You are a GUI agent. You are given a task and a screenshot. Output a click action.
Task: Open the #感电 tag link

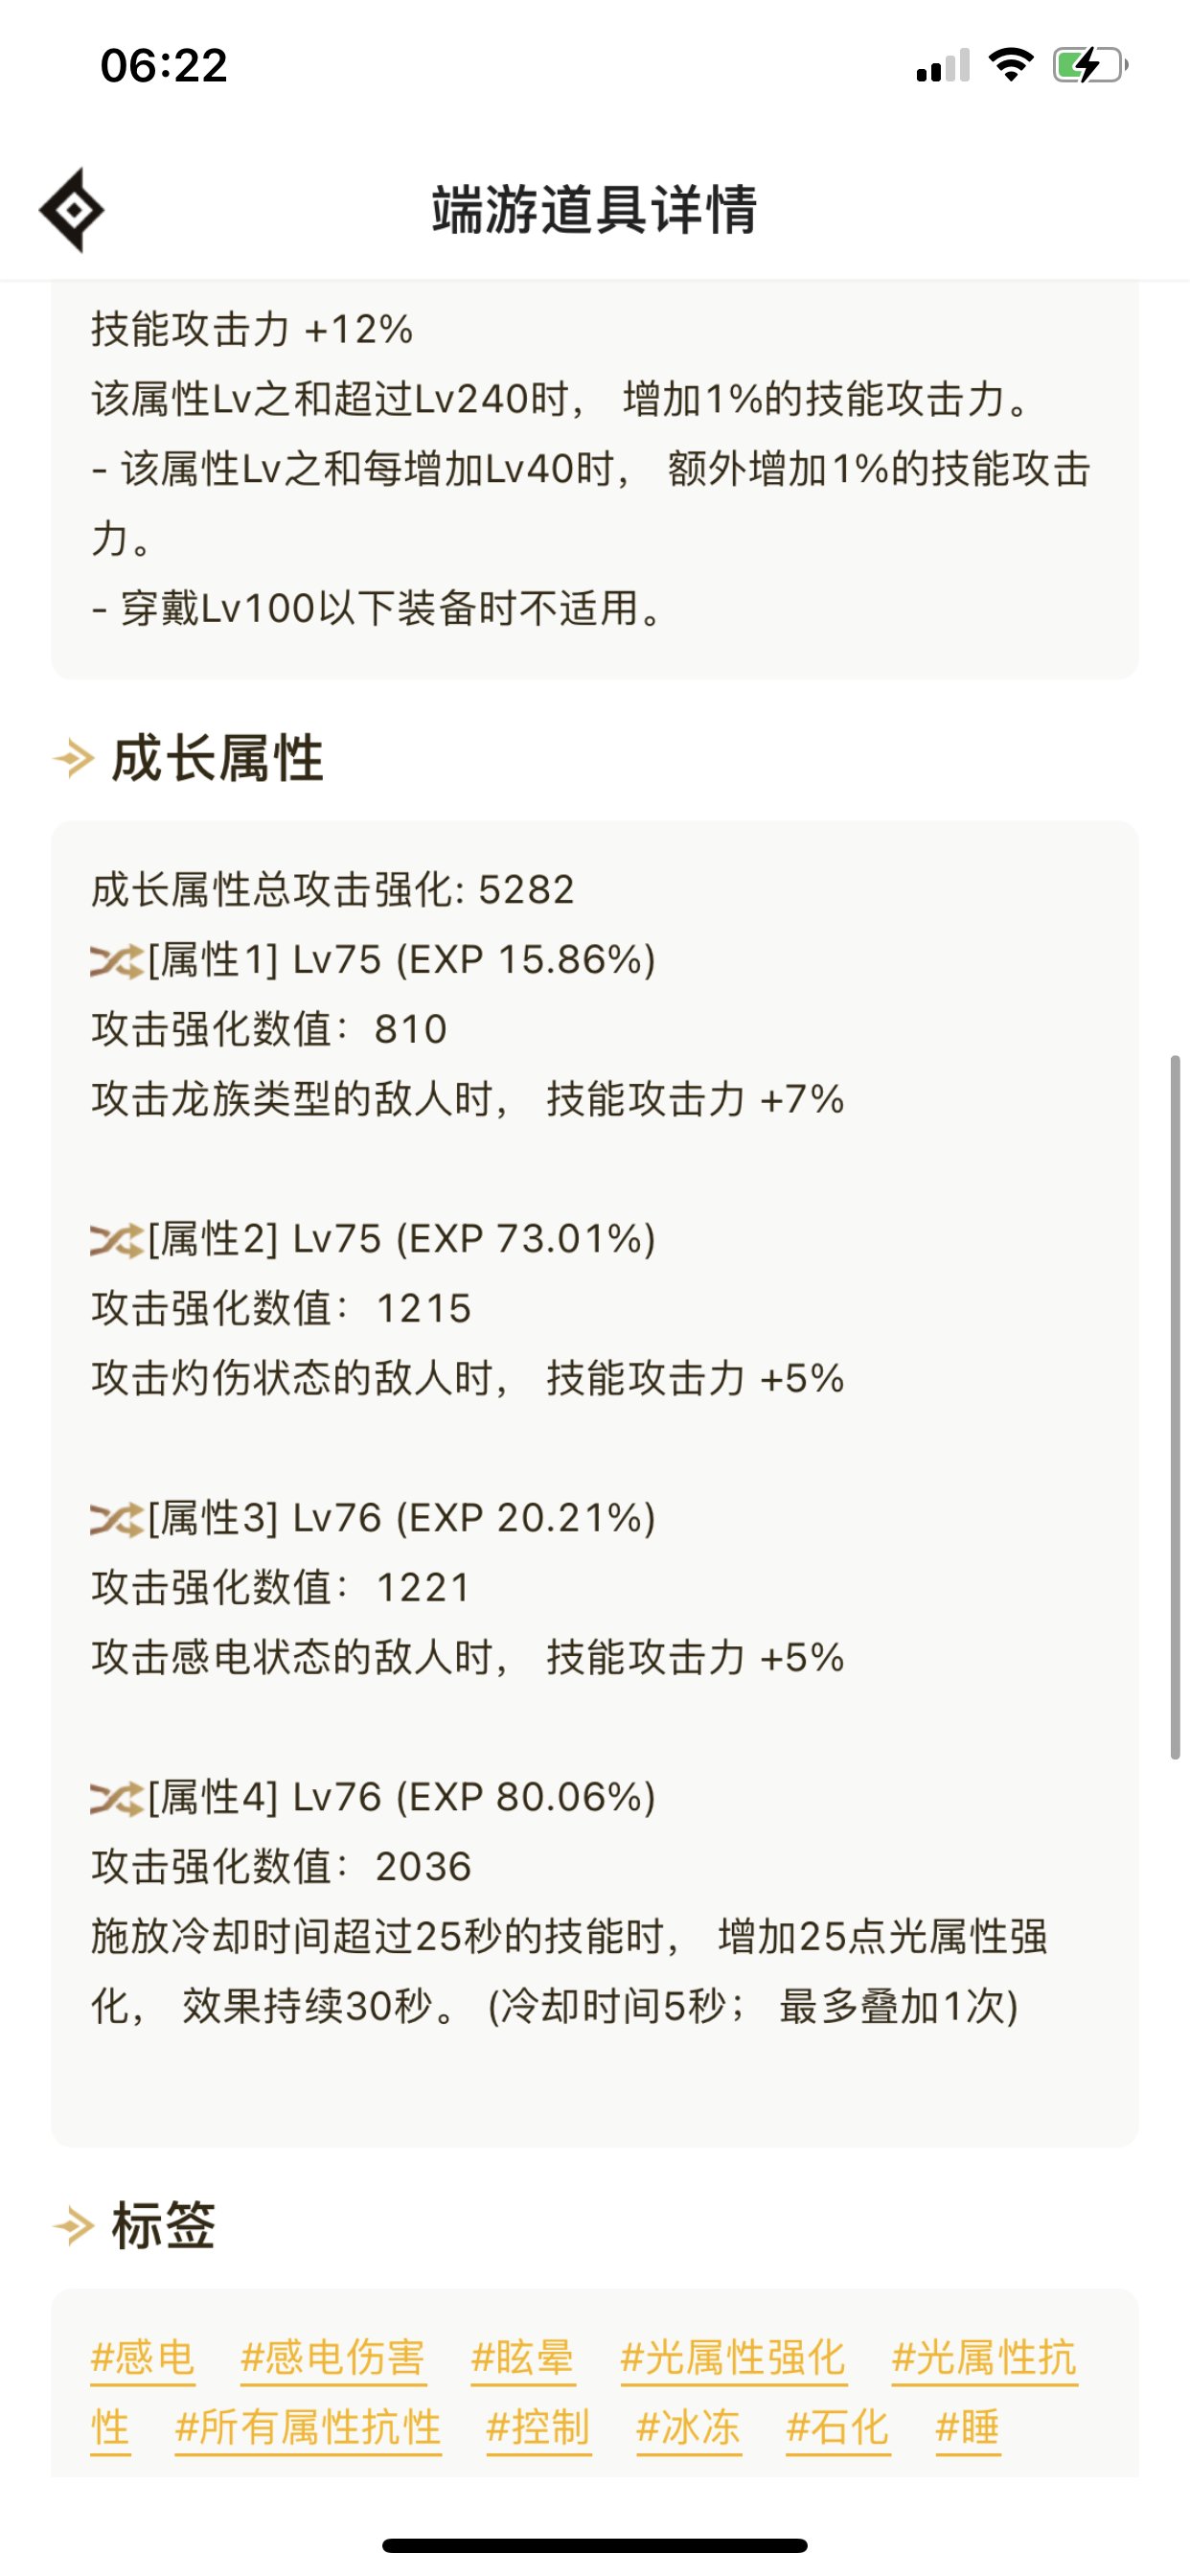point(142,2357)
